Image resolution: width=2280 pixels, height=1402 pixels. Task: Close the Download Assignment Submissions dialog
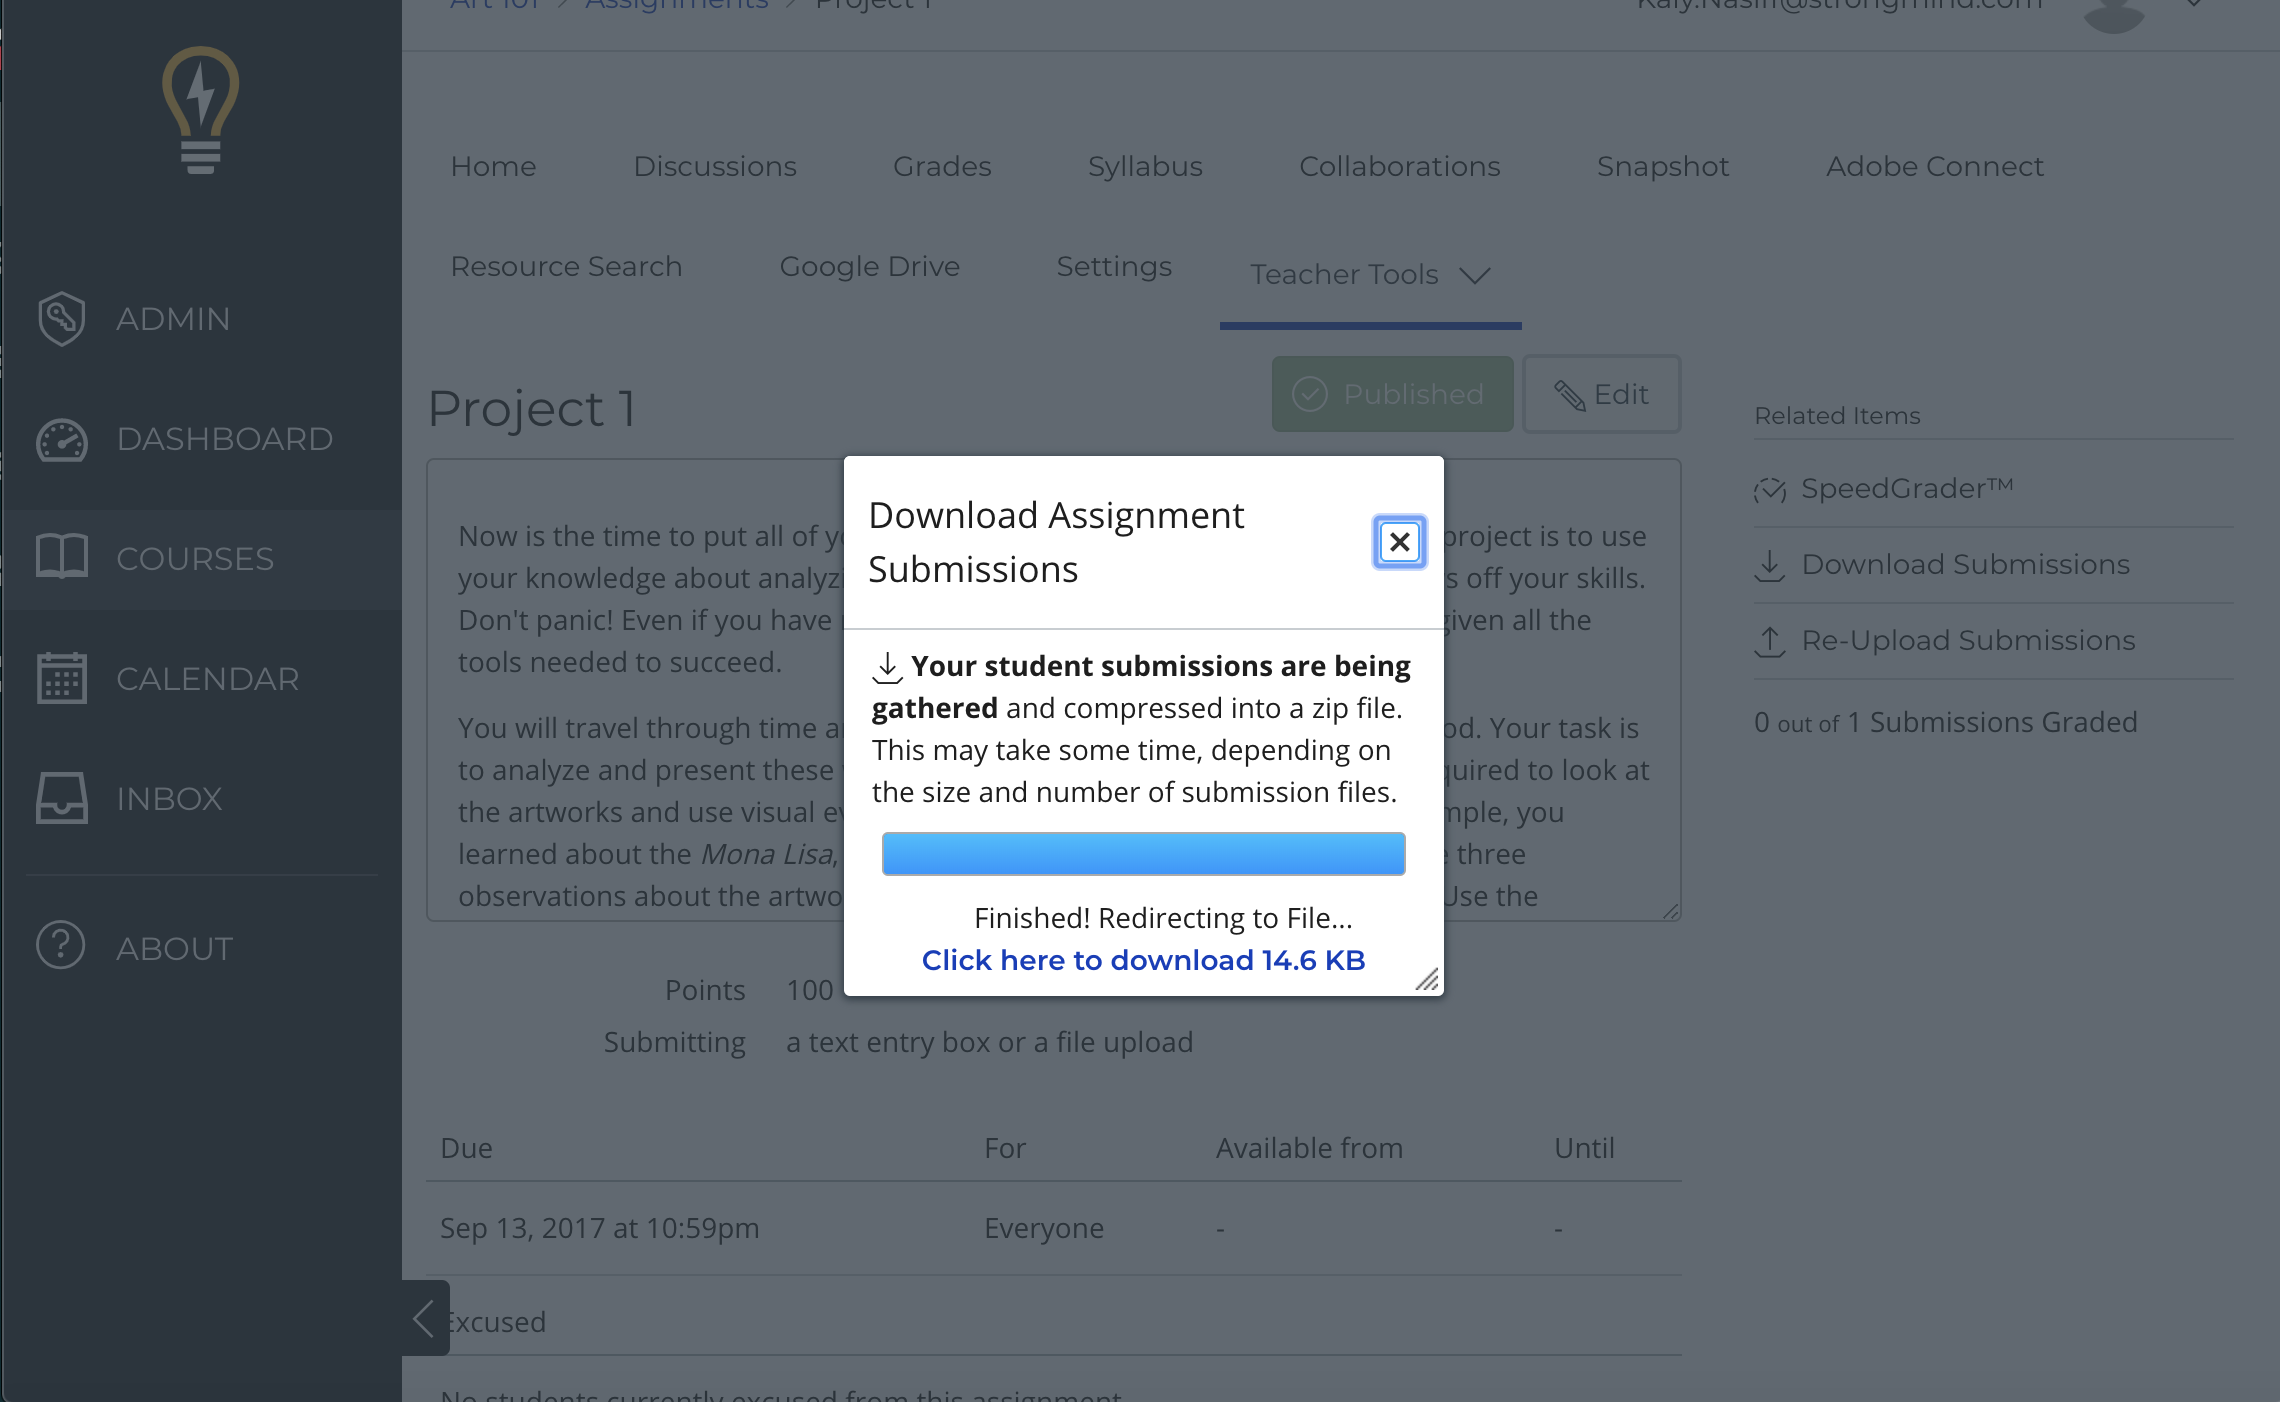pyautogui.click(x=1400, y=542)
